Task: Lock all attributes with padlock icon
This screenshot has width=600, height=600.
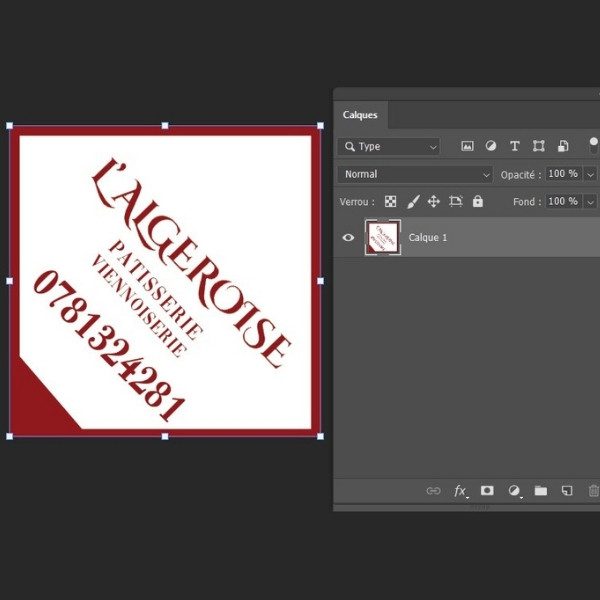Action: pyautogui.click(x=478, y=201)
